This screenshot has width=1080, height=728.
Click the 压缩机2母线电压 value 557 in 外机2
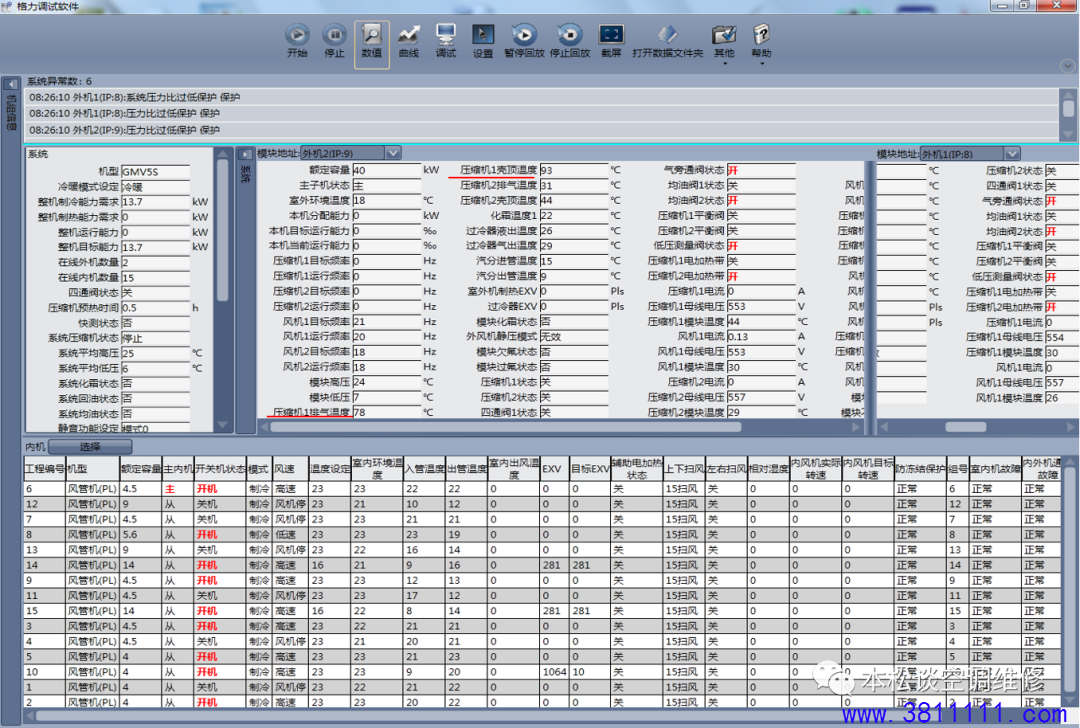760,397
